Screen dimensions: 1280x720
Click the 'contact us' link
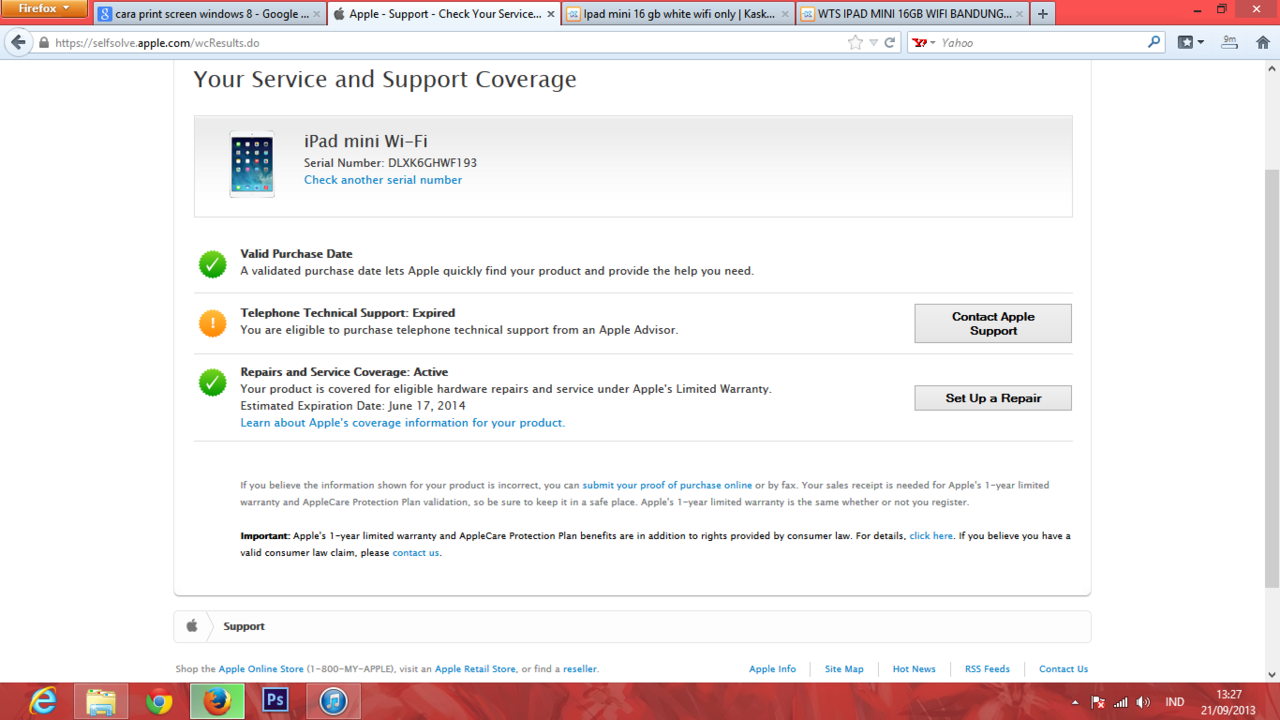[415, 553]
